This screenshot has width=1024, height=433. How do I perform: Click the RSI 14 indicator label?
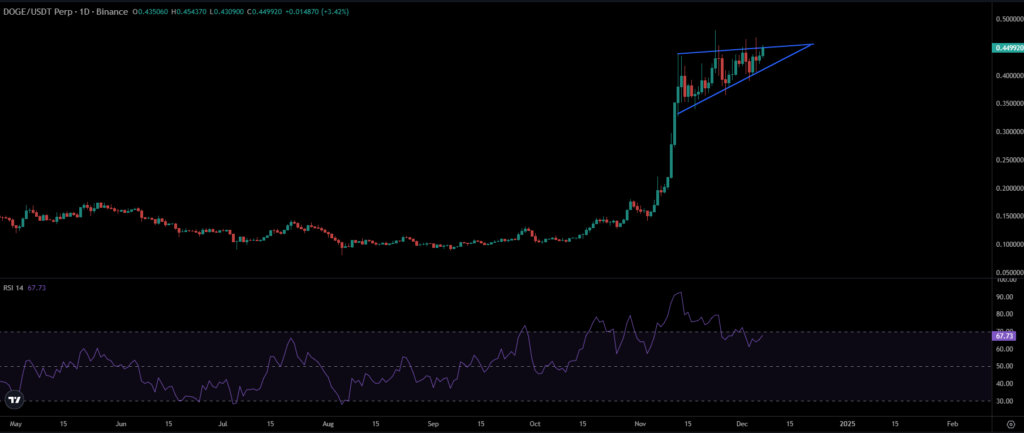[12, 287]
